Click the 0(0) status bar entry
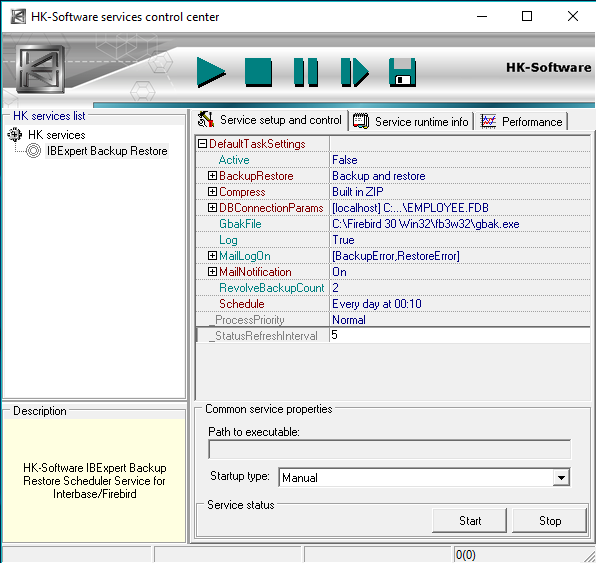This screenshot has width=596, height=563. point(465,555)
